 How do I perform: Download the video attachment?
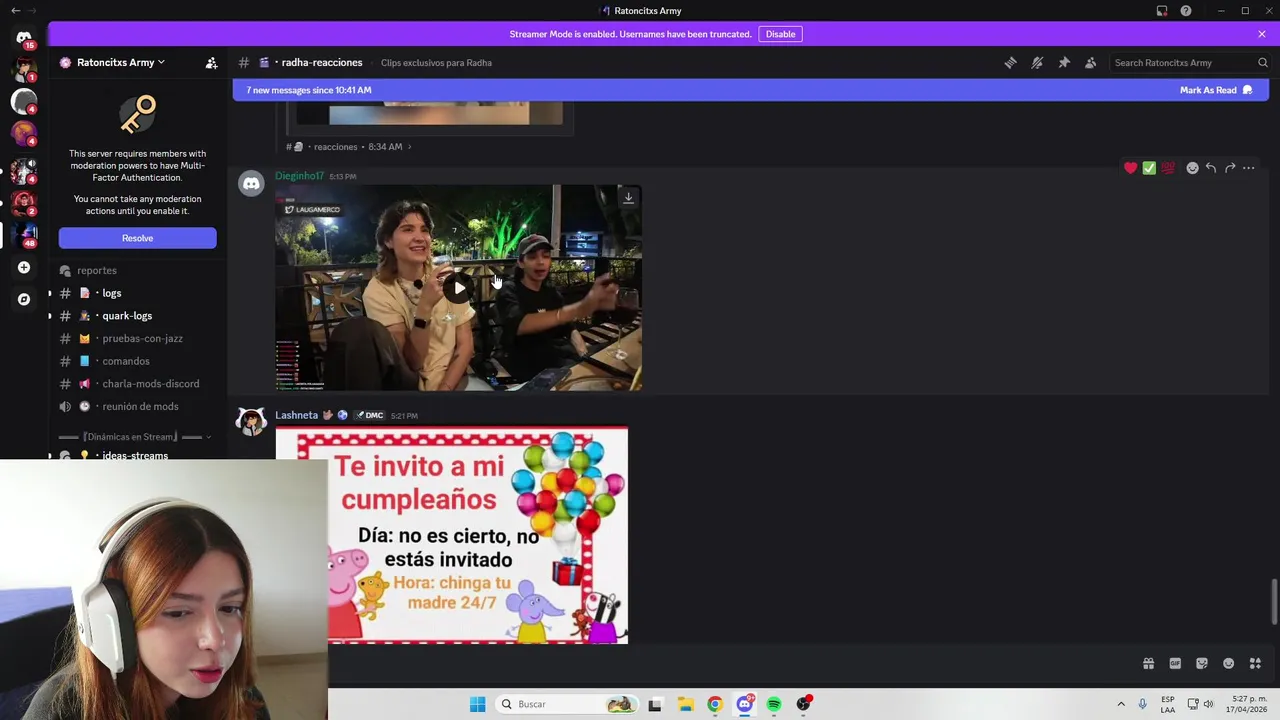pos(628,197)
